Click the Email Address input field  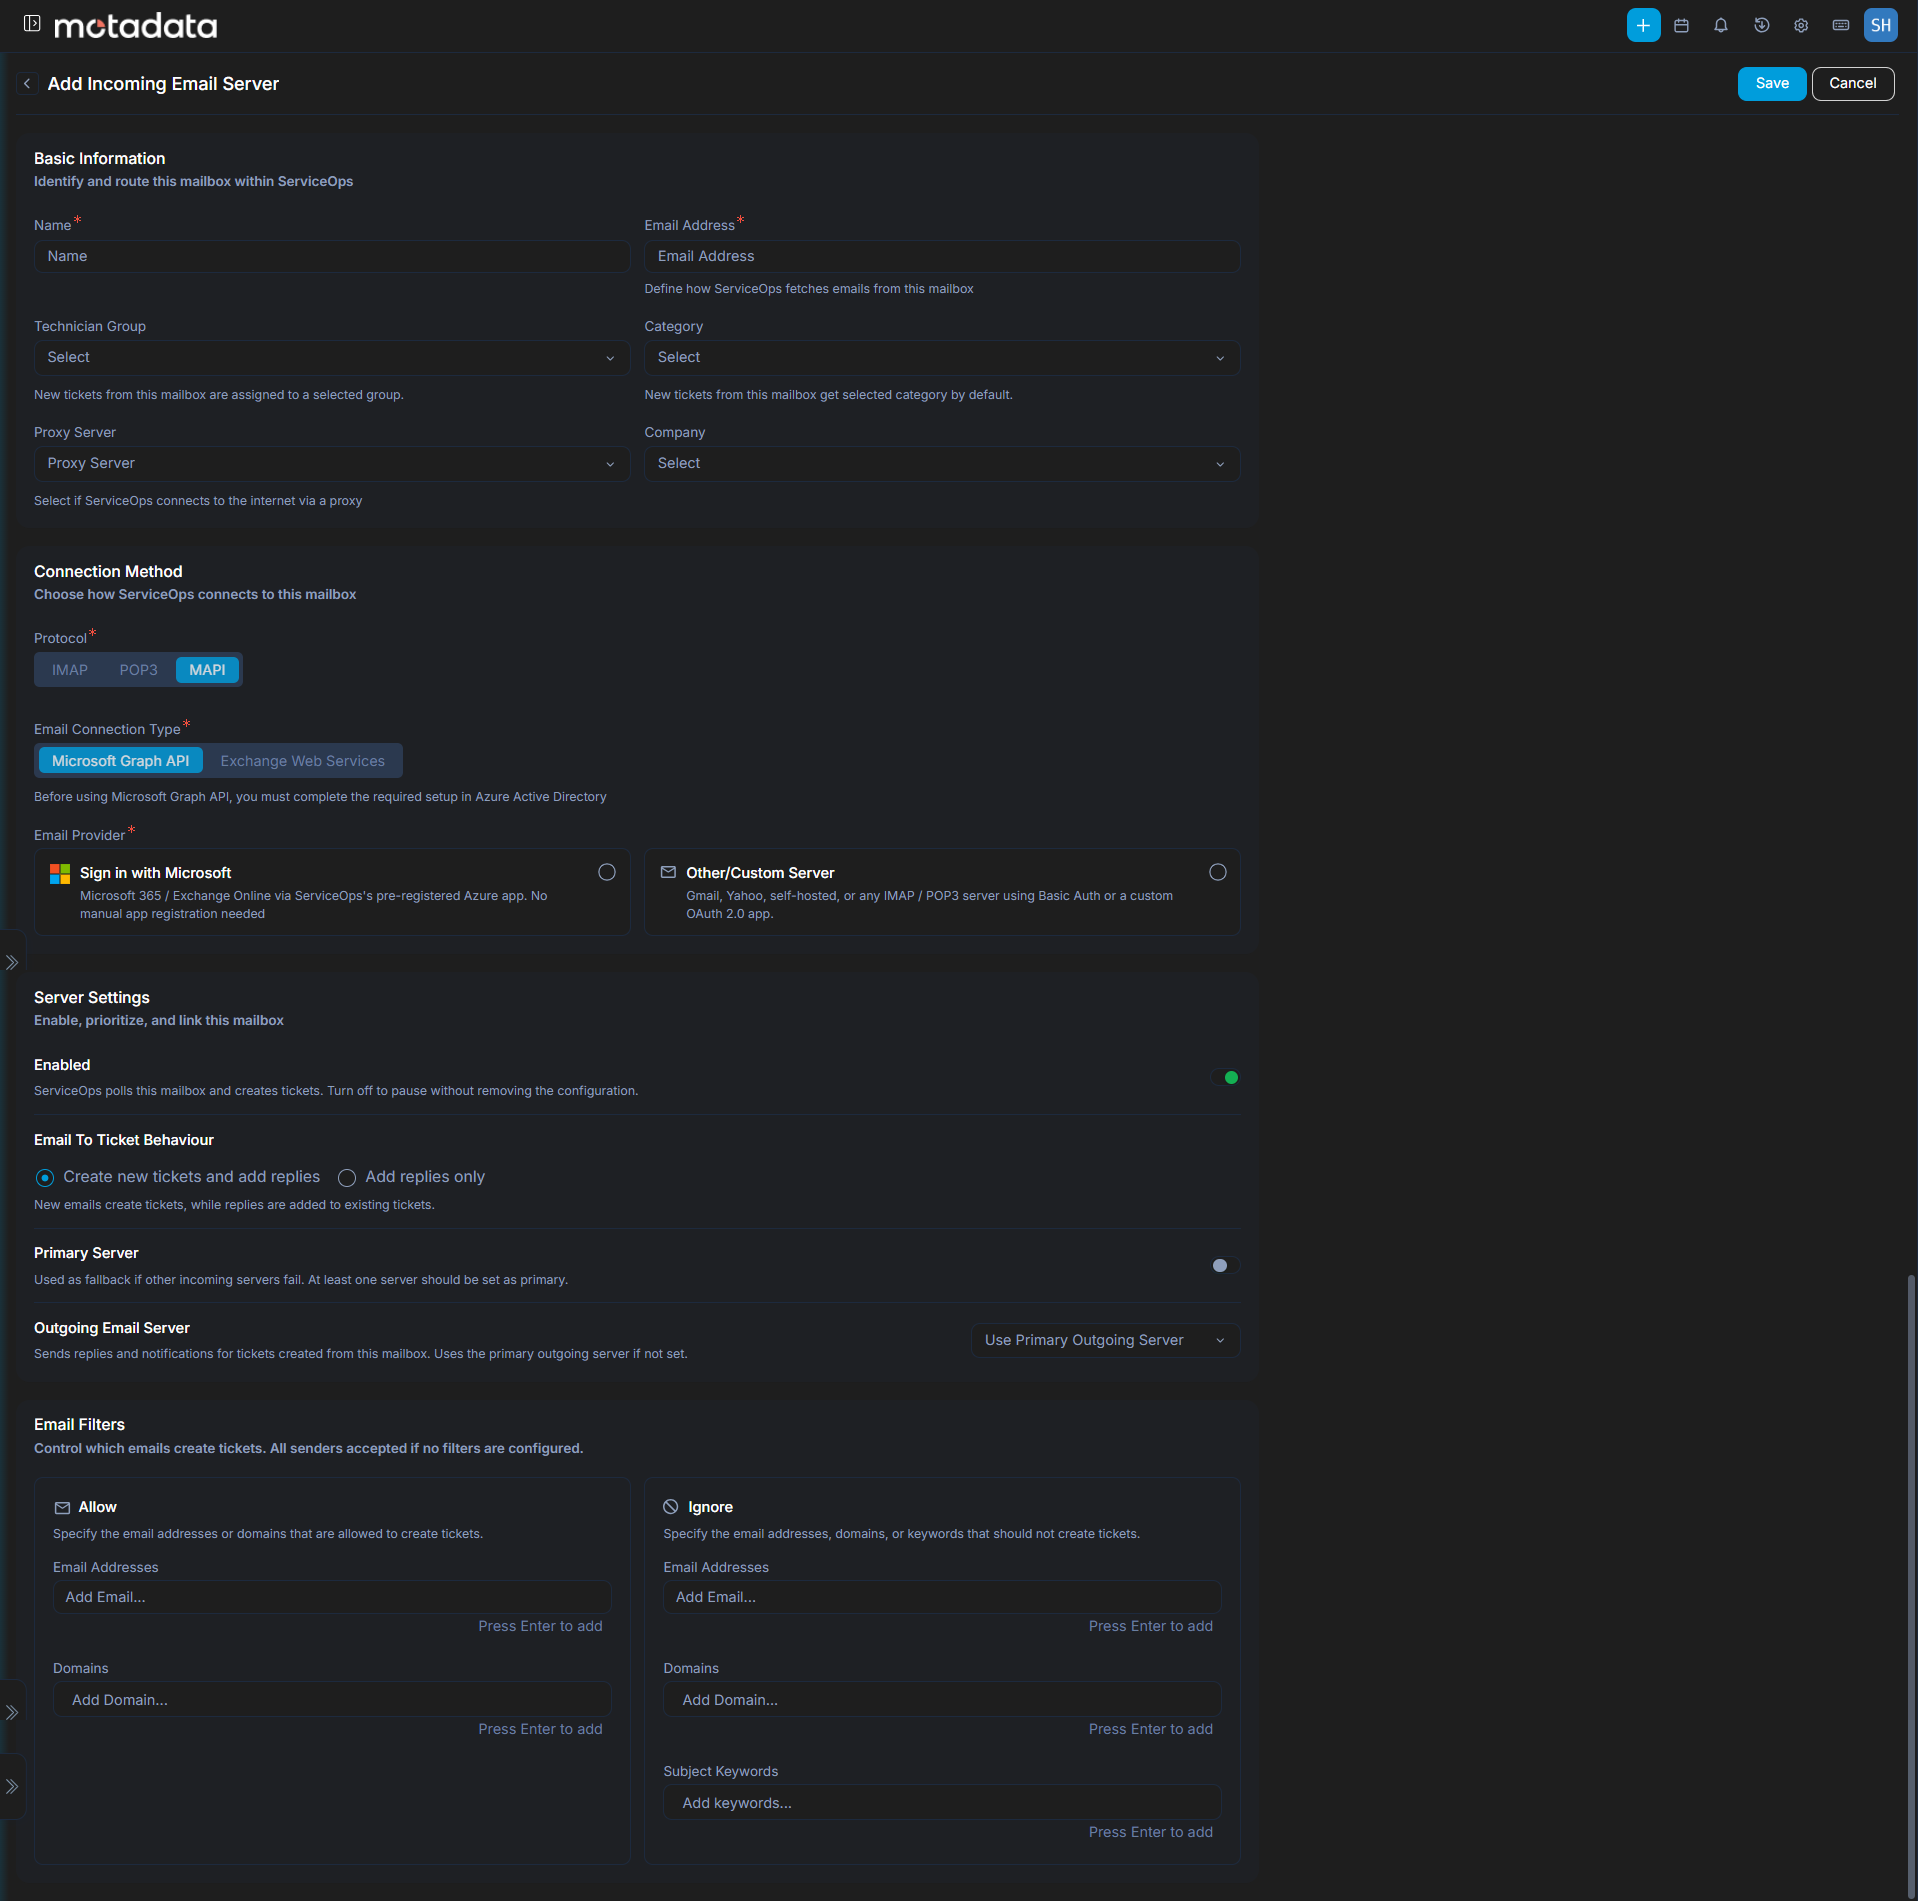[942, 257]
